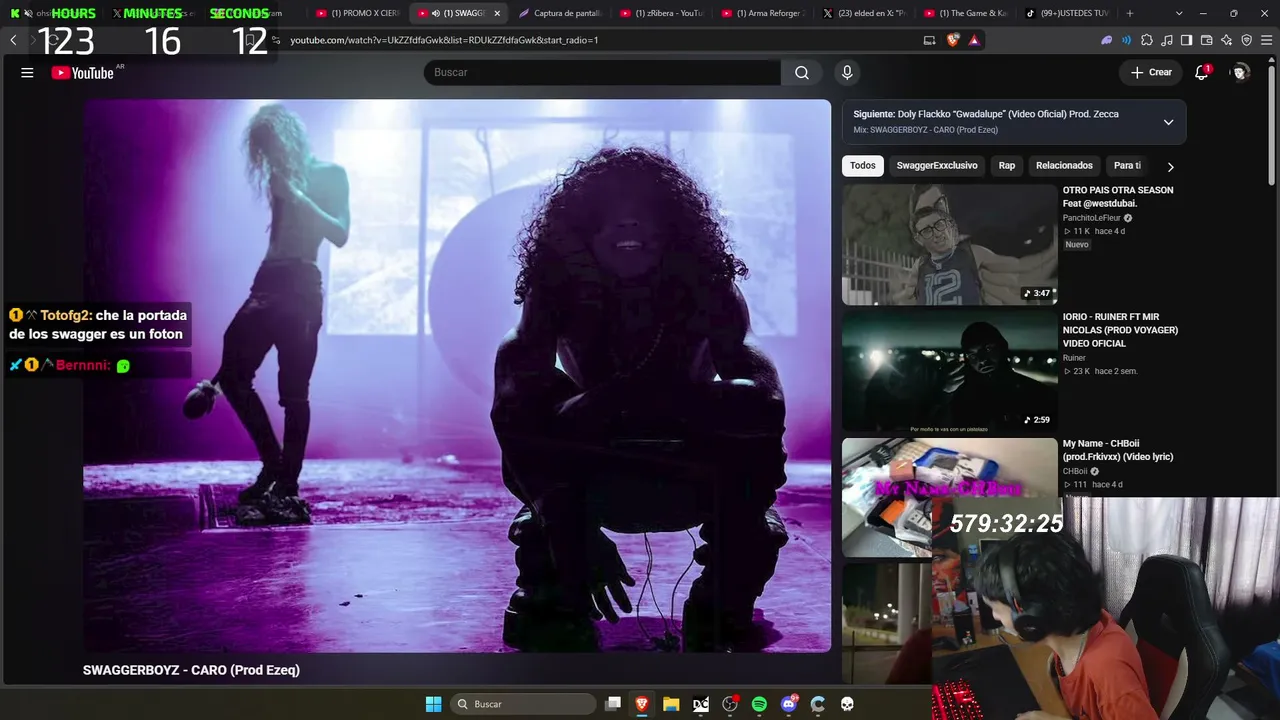Open Spotify from the taskbar
Screen dimensions: 1280x720
click(759, 704)
